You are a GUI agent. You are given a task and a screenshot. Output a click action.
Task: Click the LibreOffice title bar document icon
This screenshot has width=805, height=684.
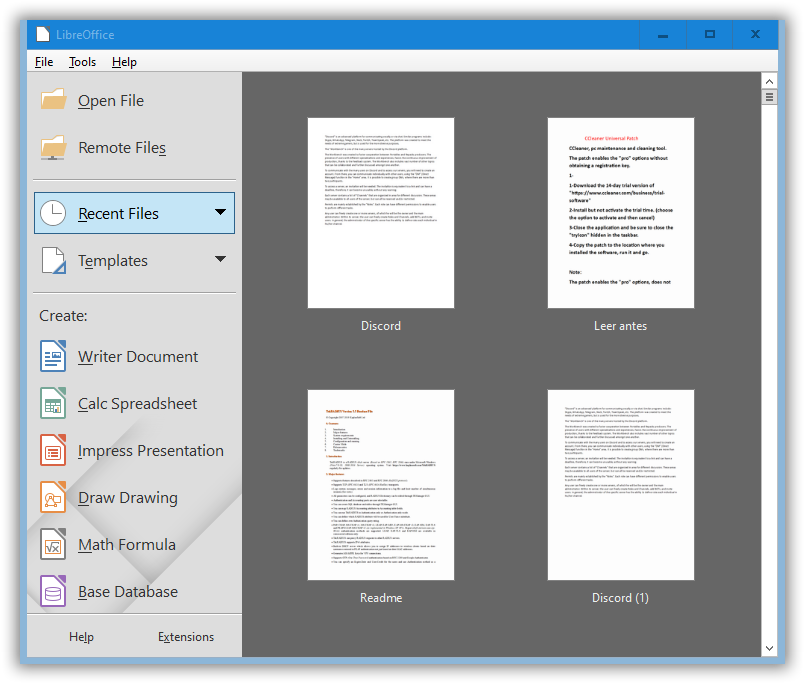(x=43, y=34)
